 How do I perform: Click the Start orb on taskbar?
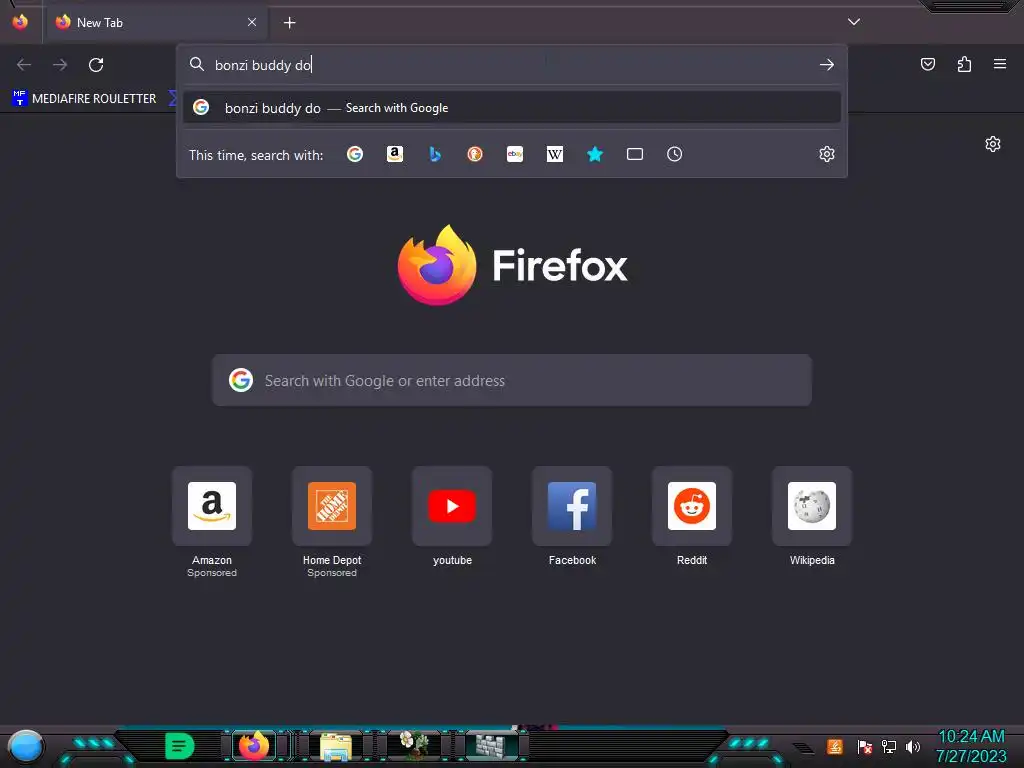click(26, 747)
